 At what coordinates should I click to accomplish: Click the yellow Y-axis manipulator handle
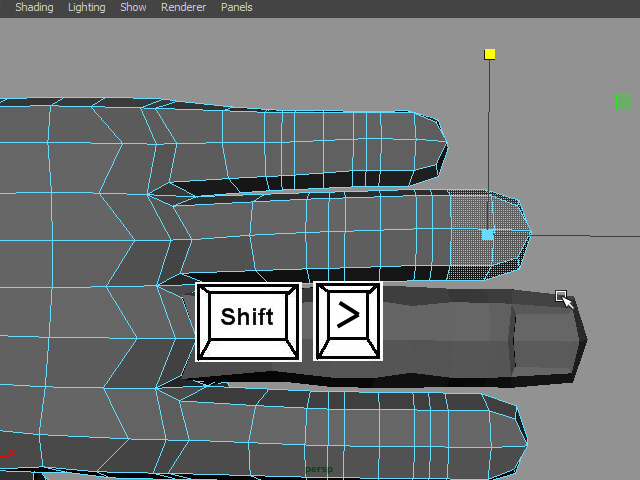tap(489, 54)
